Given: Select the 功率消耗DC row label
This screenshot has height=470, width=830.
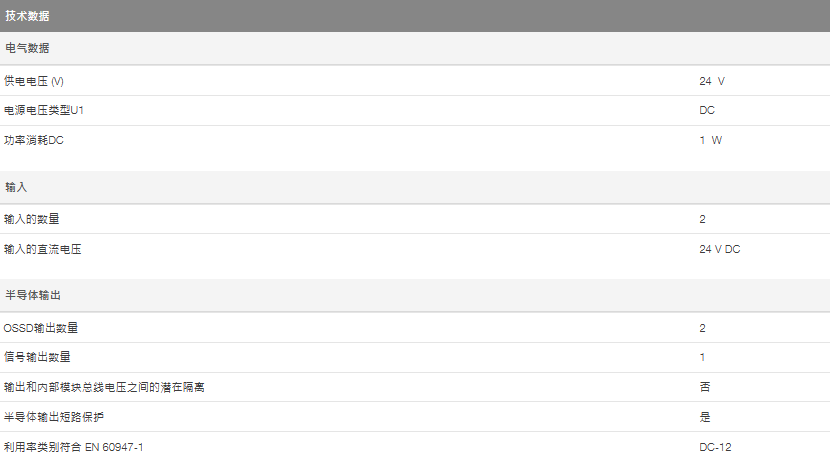Looking at the screenshot, I should (34, 140).
